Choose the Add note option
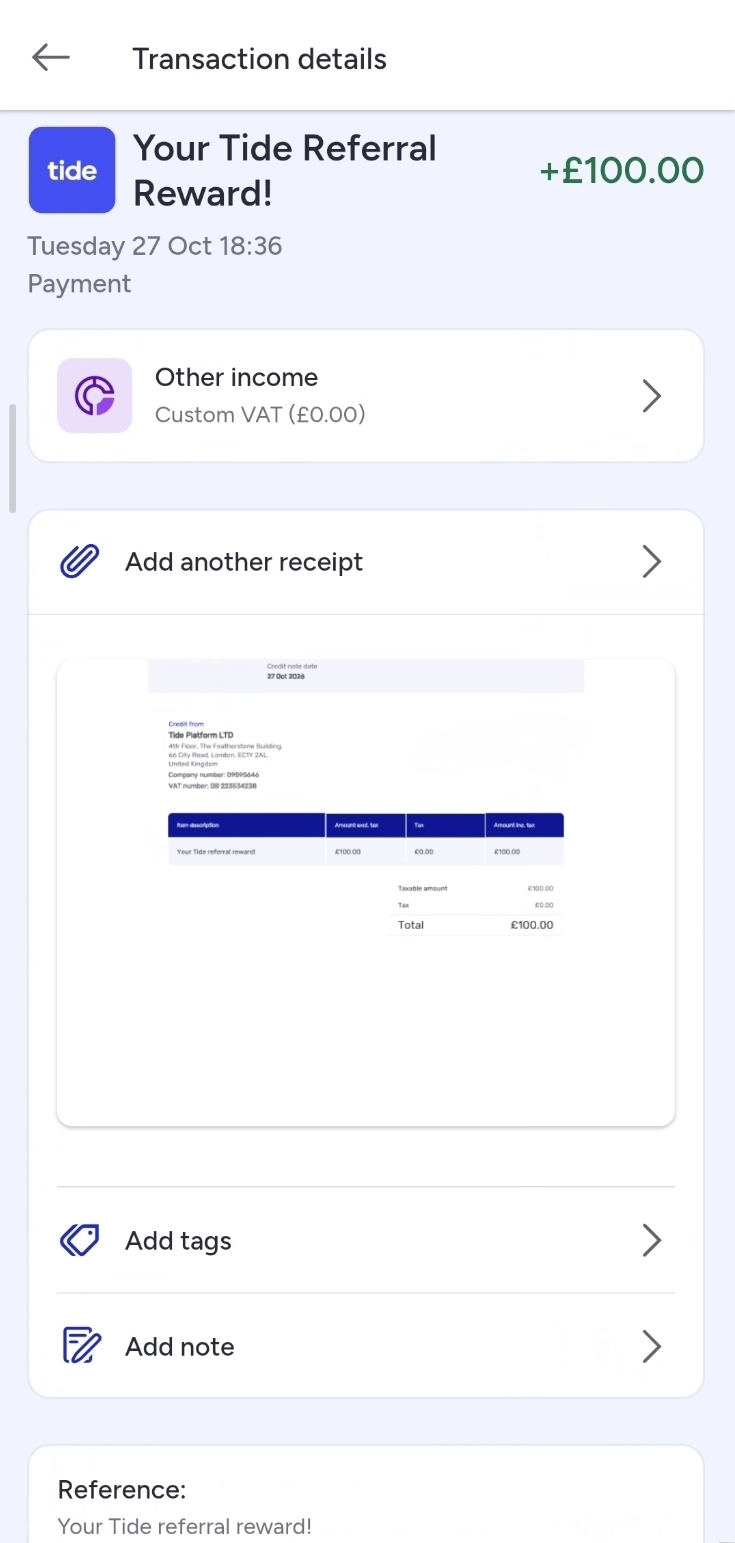This screenshot has height=1543, width=735. (x=366, y=1347)
